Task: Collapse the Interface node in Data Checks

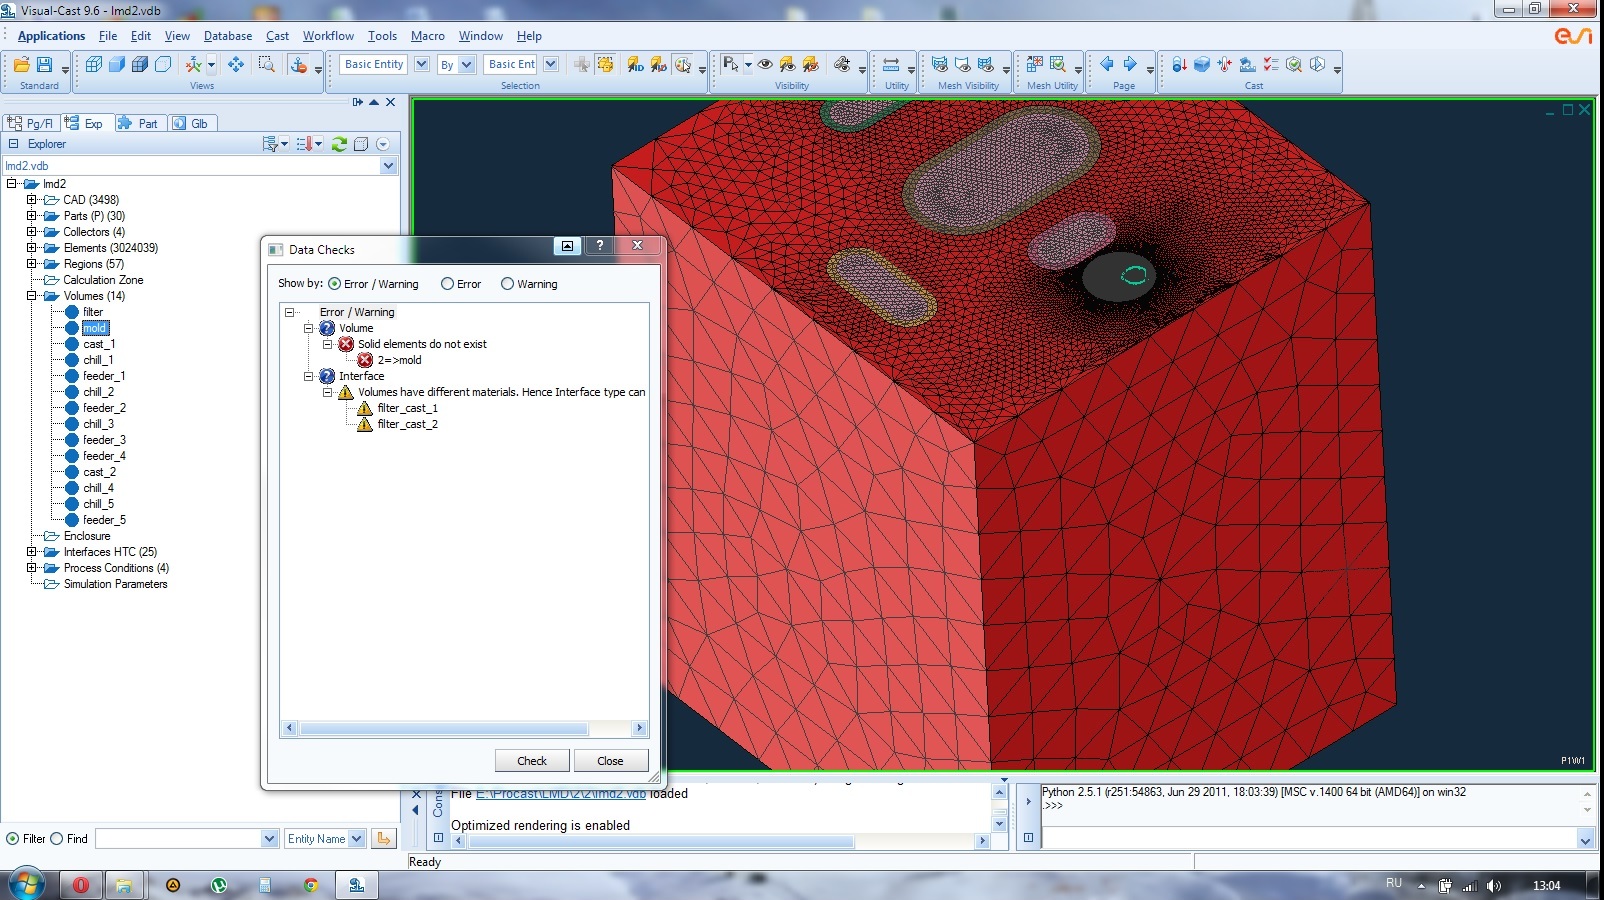Action: (x=308, y=376)
